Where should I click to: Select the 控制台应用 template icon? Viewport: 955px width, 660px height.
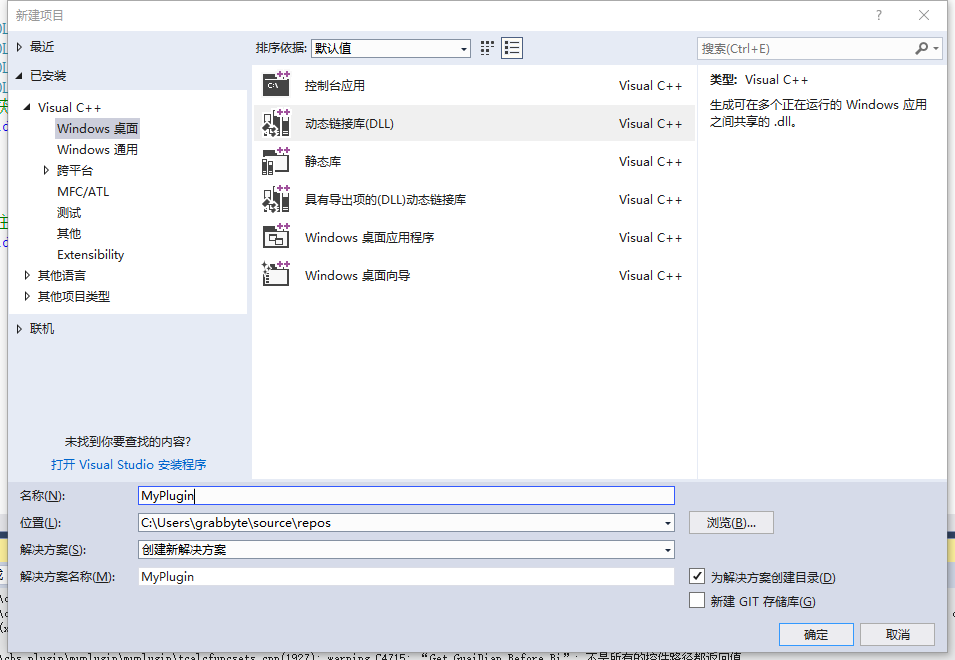point(276,85)
